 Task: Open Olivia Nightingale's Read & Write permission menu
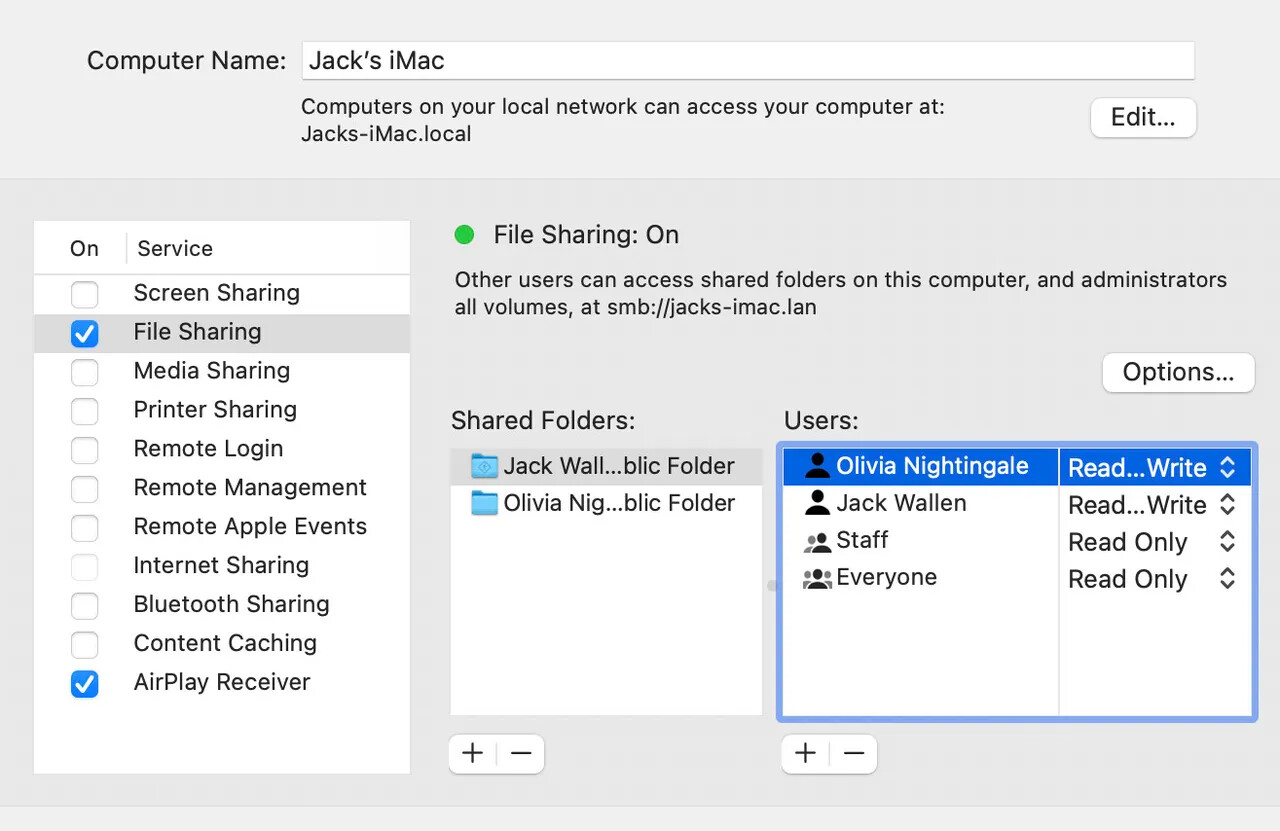point(1153,467)
